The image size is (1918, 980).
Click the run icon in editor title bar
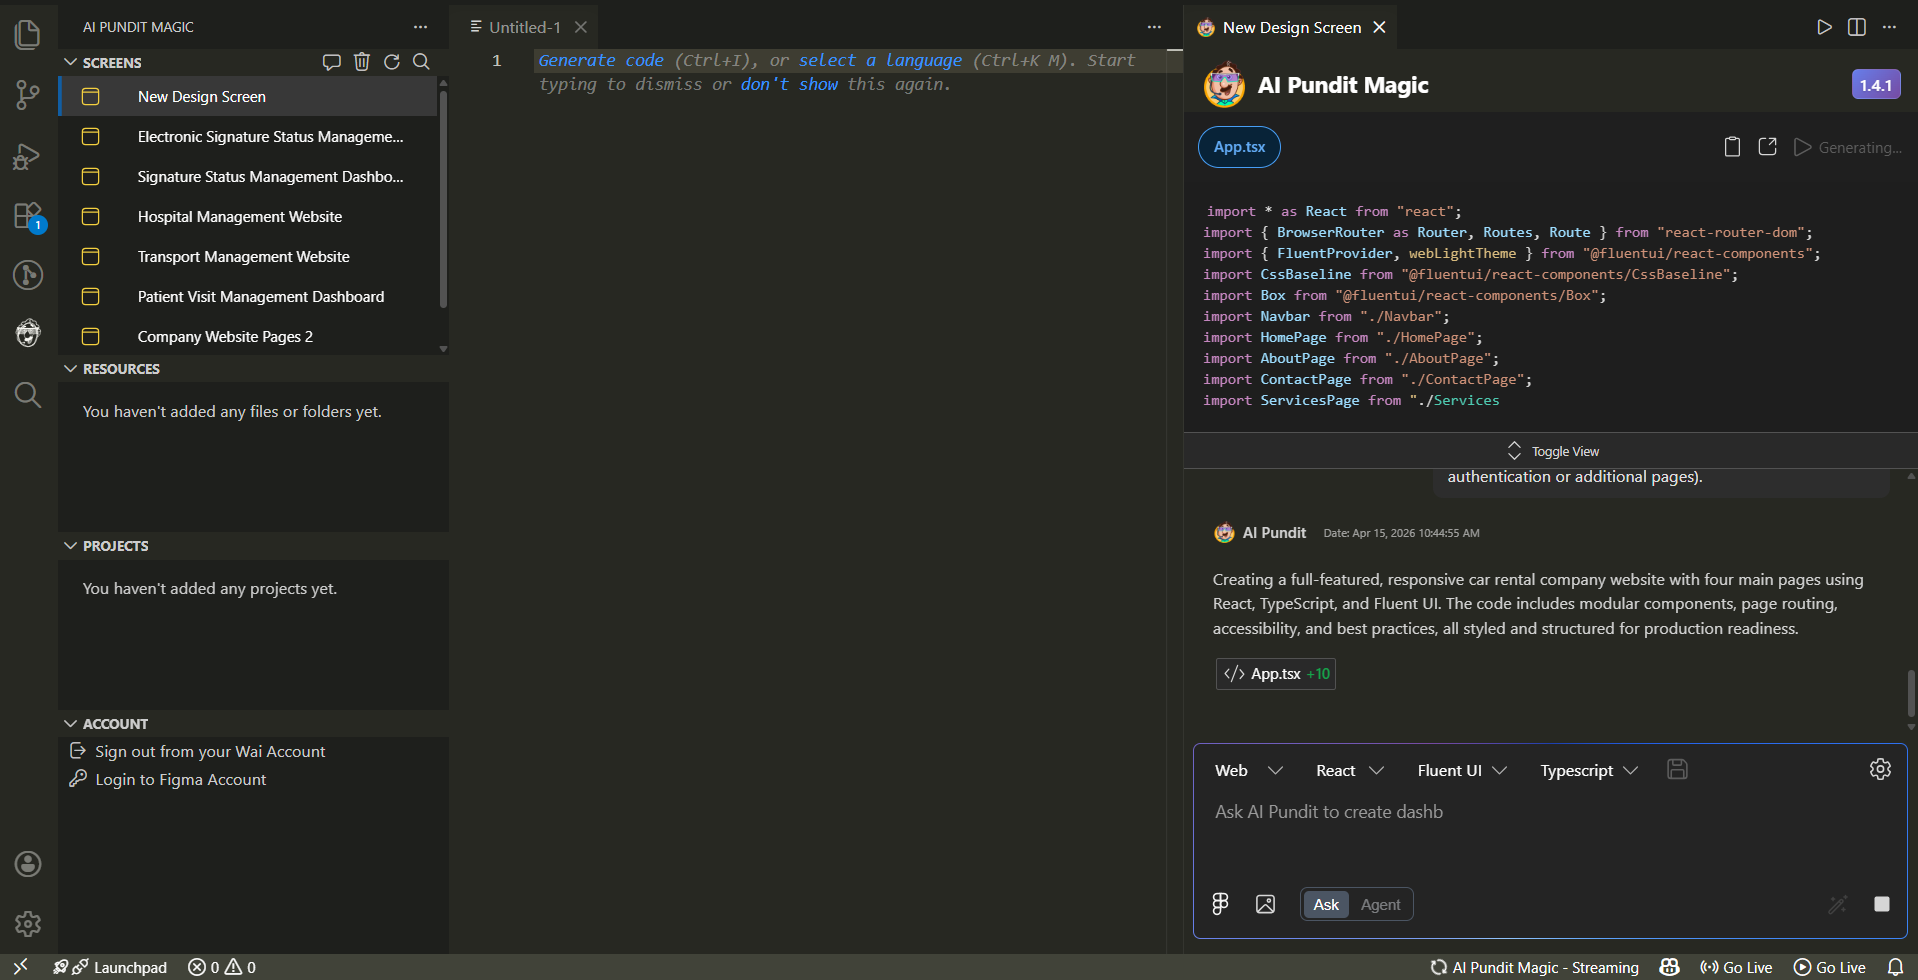[x=1825, y=27]
